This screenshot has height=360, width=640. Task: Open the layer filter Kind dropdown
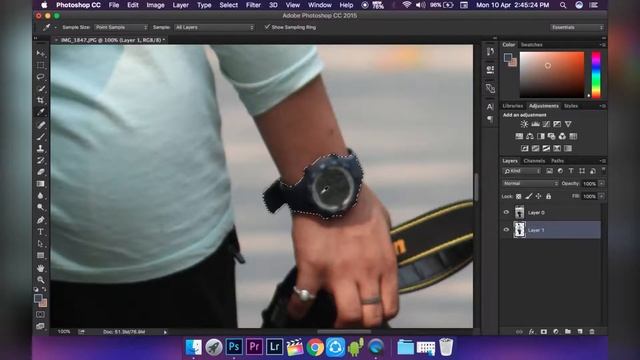(522, 171)
